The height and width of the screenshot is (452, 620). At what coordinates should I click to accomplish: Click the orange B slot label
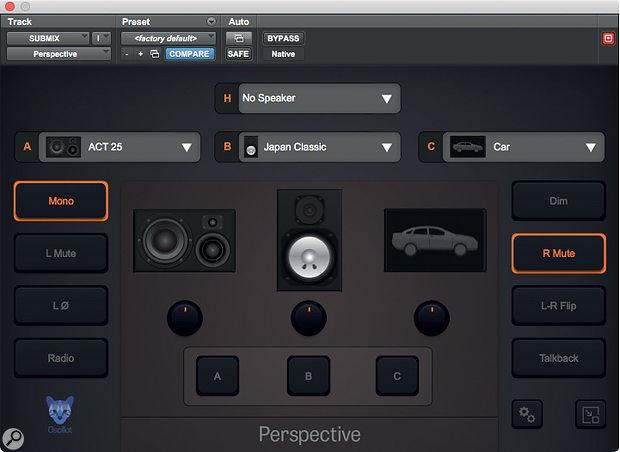point(227,147)
